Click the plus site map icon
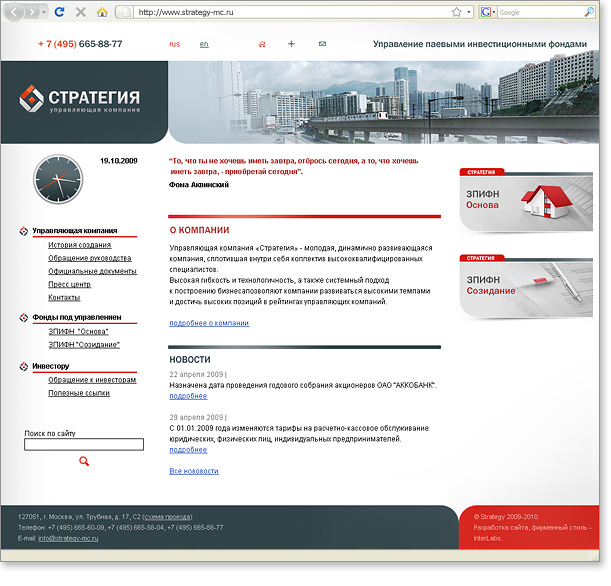This screenshot has width=611, height=586. point(291,44)
